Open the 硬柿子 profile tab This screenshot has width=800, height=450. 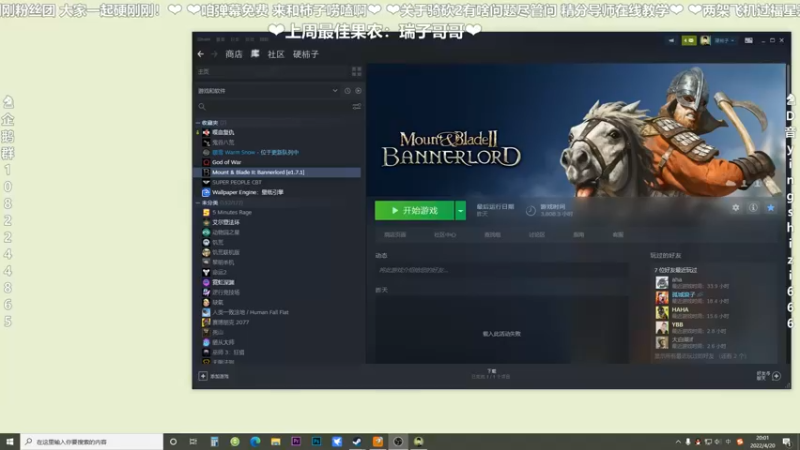coord(306,54)
